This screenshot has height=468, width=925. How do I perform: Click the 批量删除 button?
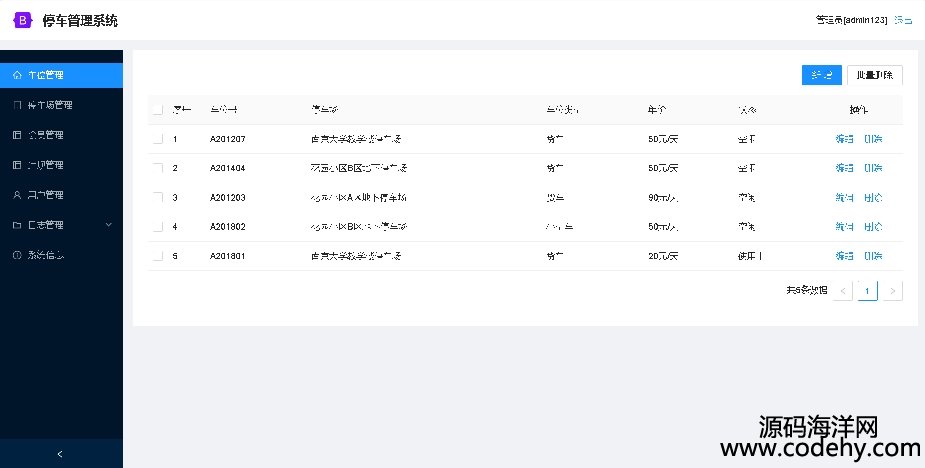pyautogui.click(x=874, y=75)
